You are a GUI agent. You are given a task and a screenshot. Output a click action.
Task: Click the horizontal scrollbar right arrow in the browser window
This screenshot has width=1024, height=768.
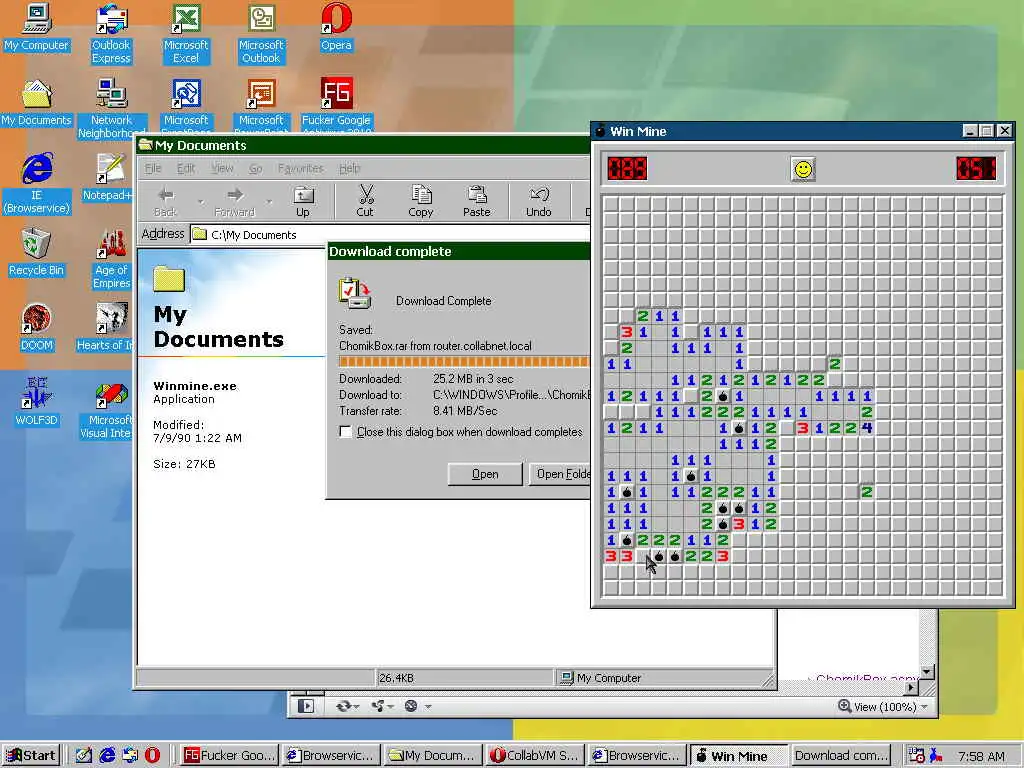point(912,687)
